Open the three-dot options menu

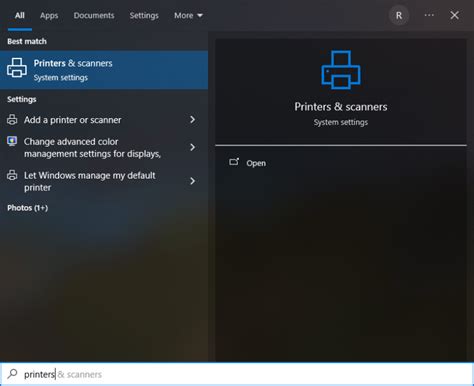(x=429, y=15)
